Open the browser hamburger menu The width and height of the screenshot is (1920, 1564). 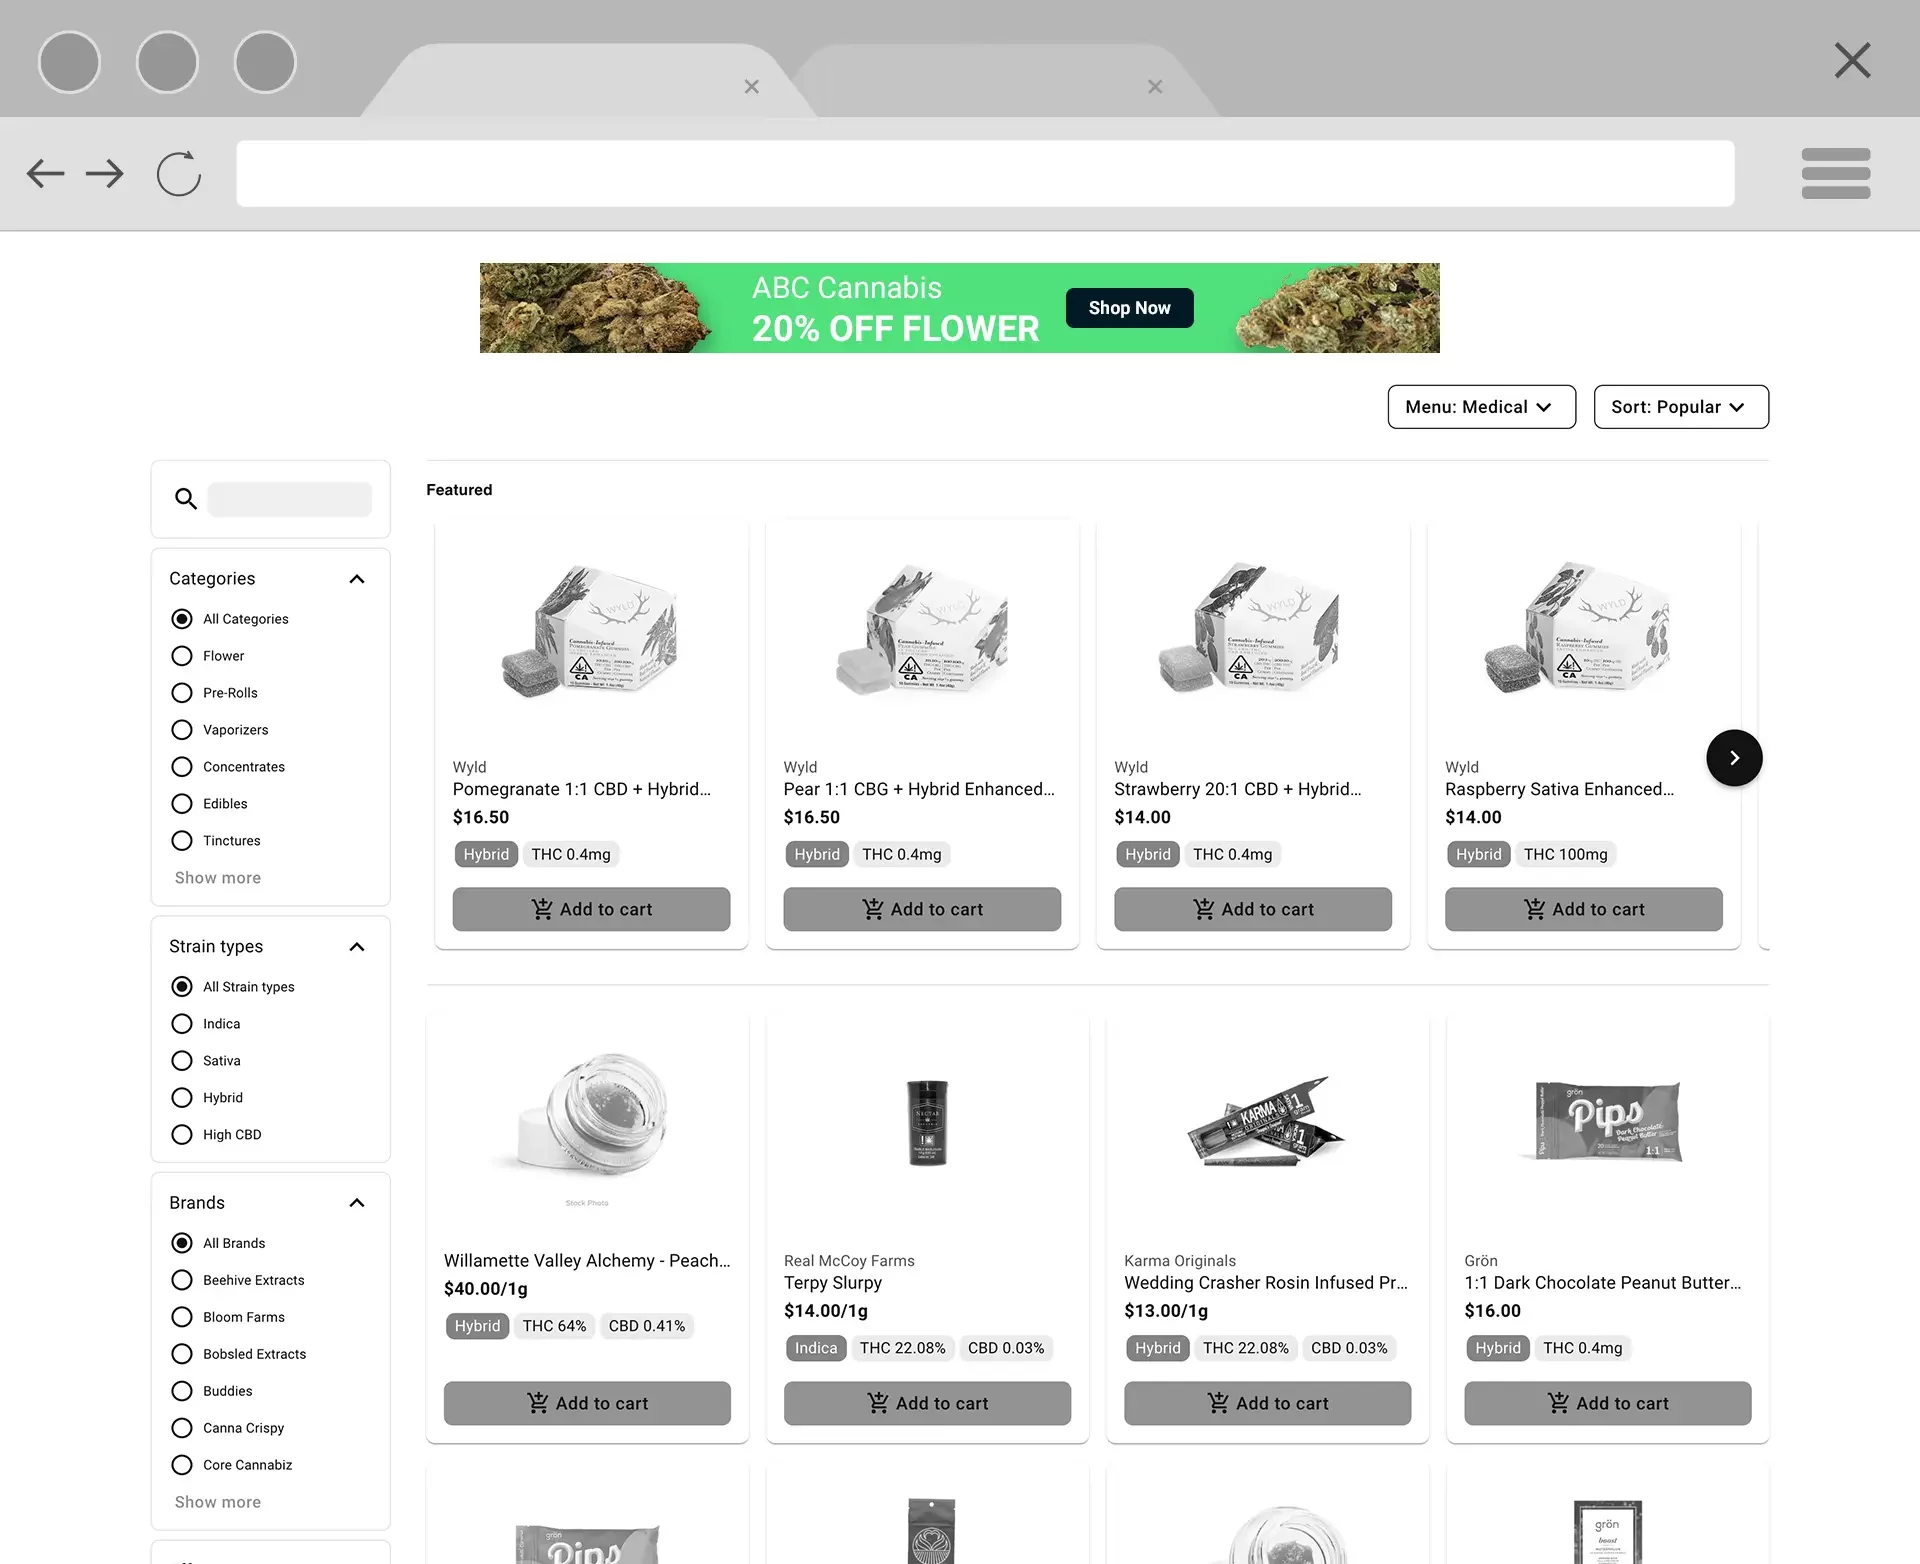[1836, 173]
